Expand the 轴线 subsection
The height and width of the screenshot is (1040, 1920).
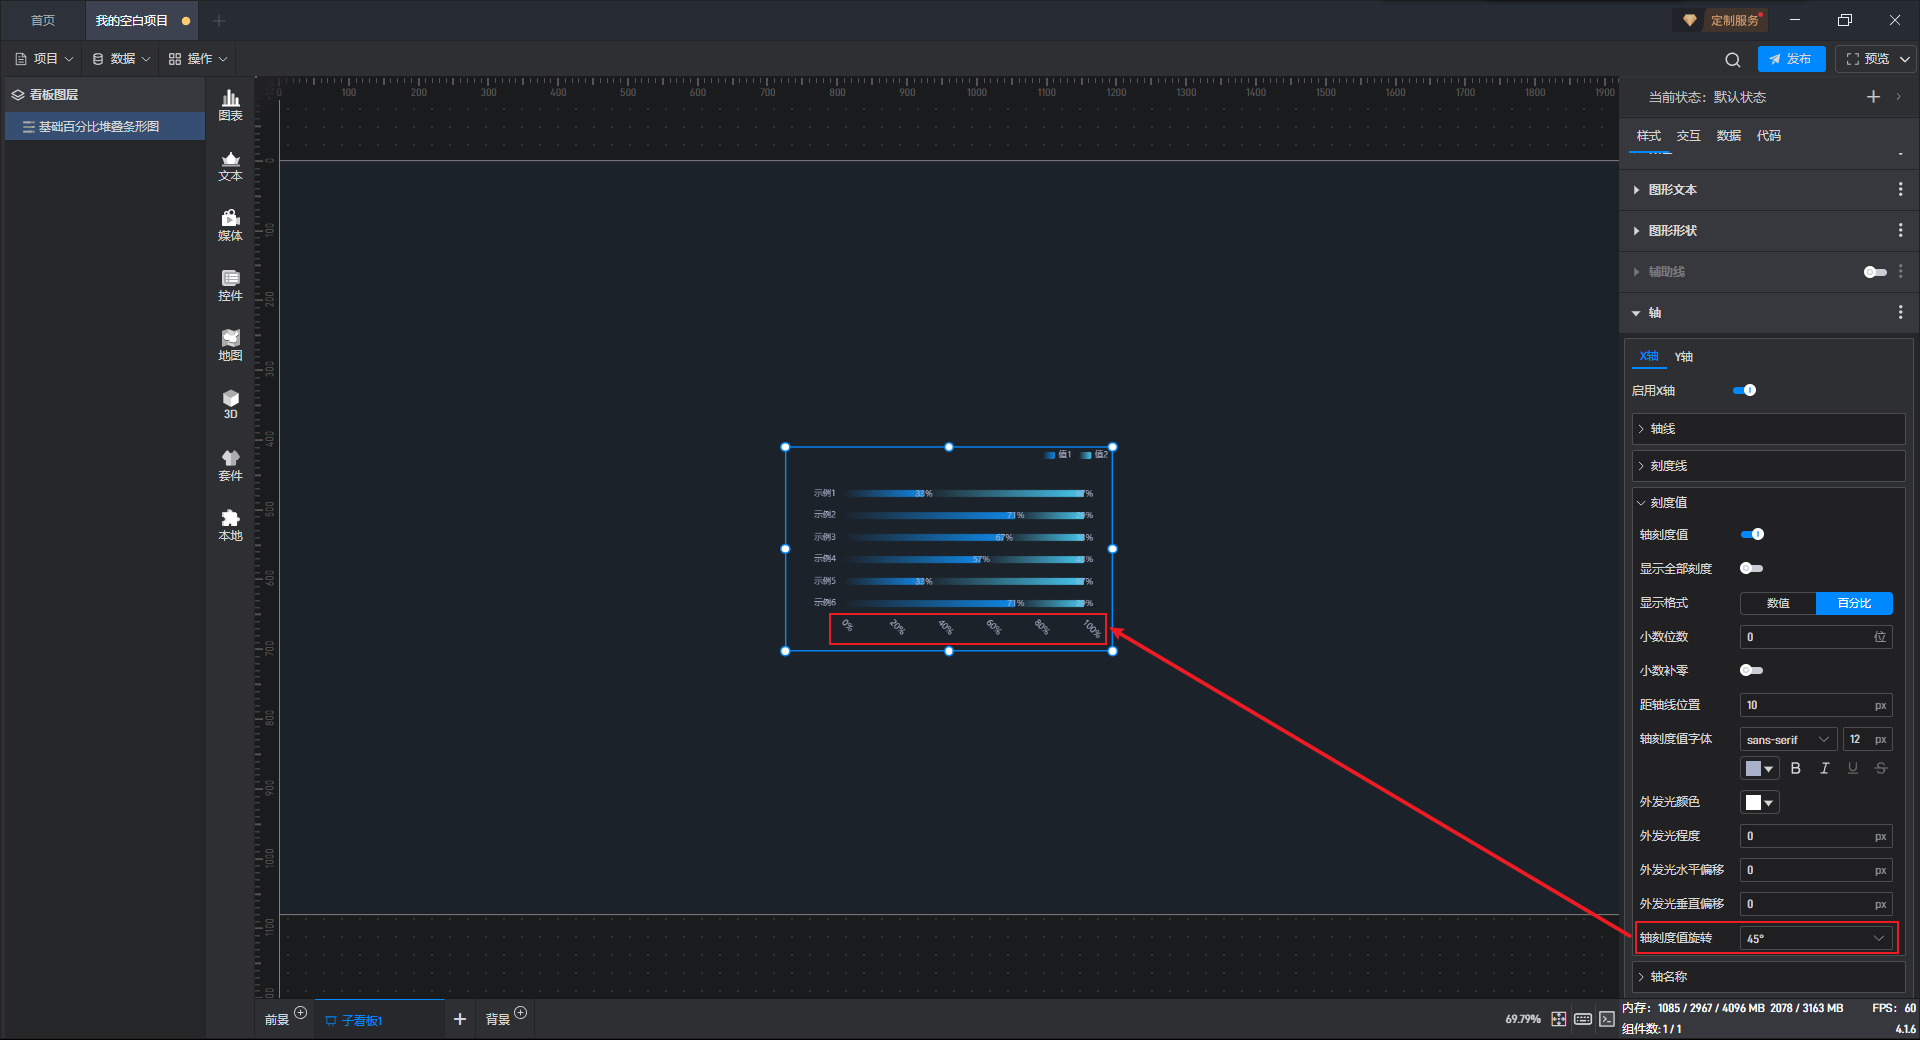pyautogui.click(x=1768, y=429)
